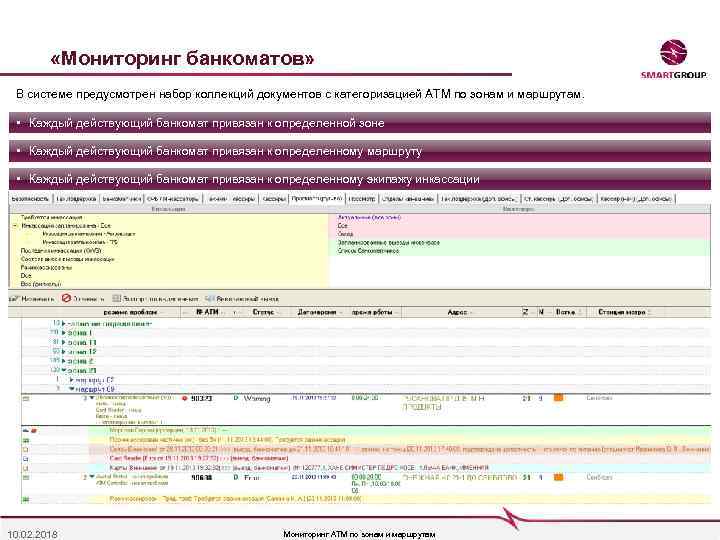The height and width of the screenshot is (540, 720).
Task: Select the Склад entry in the pink list
Action: (345, 234)
